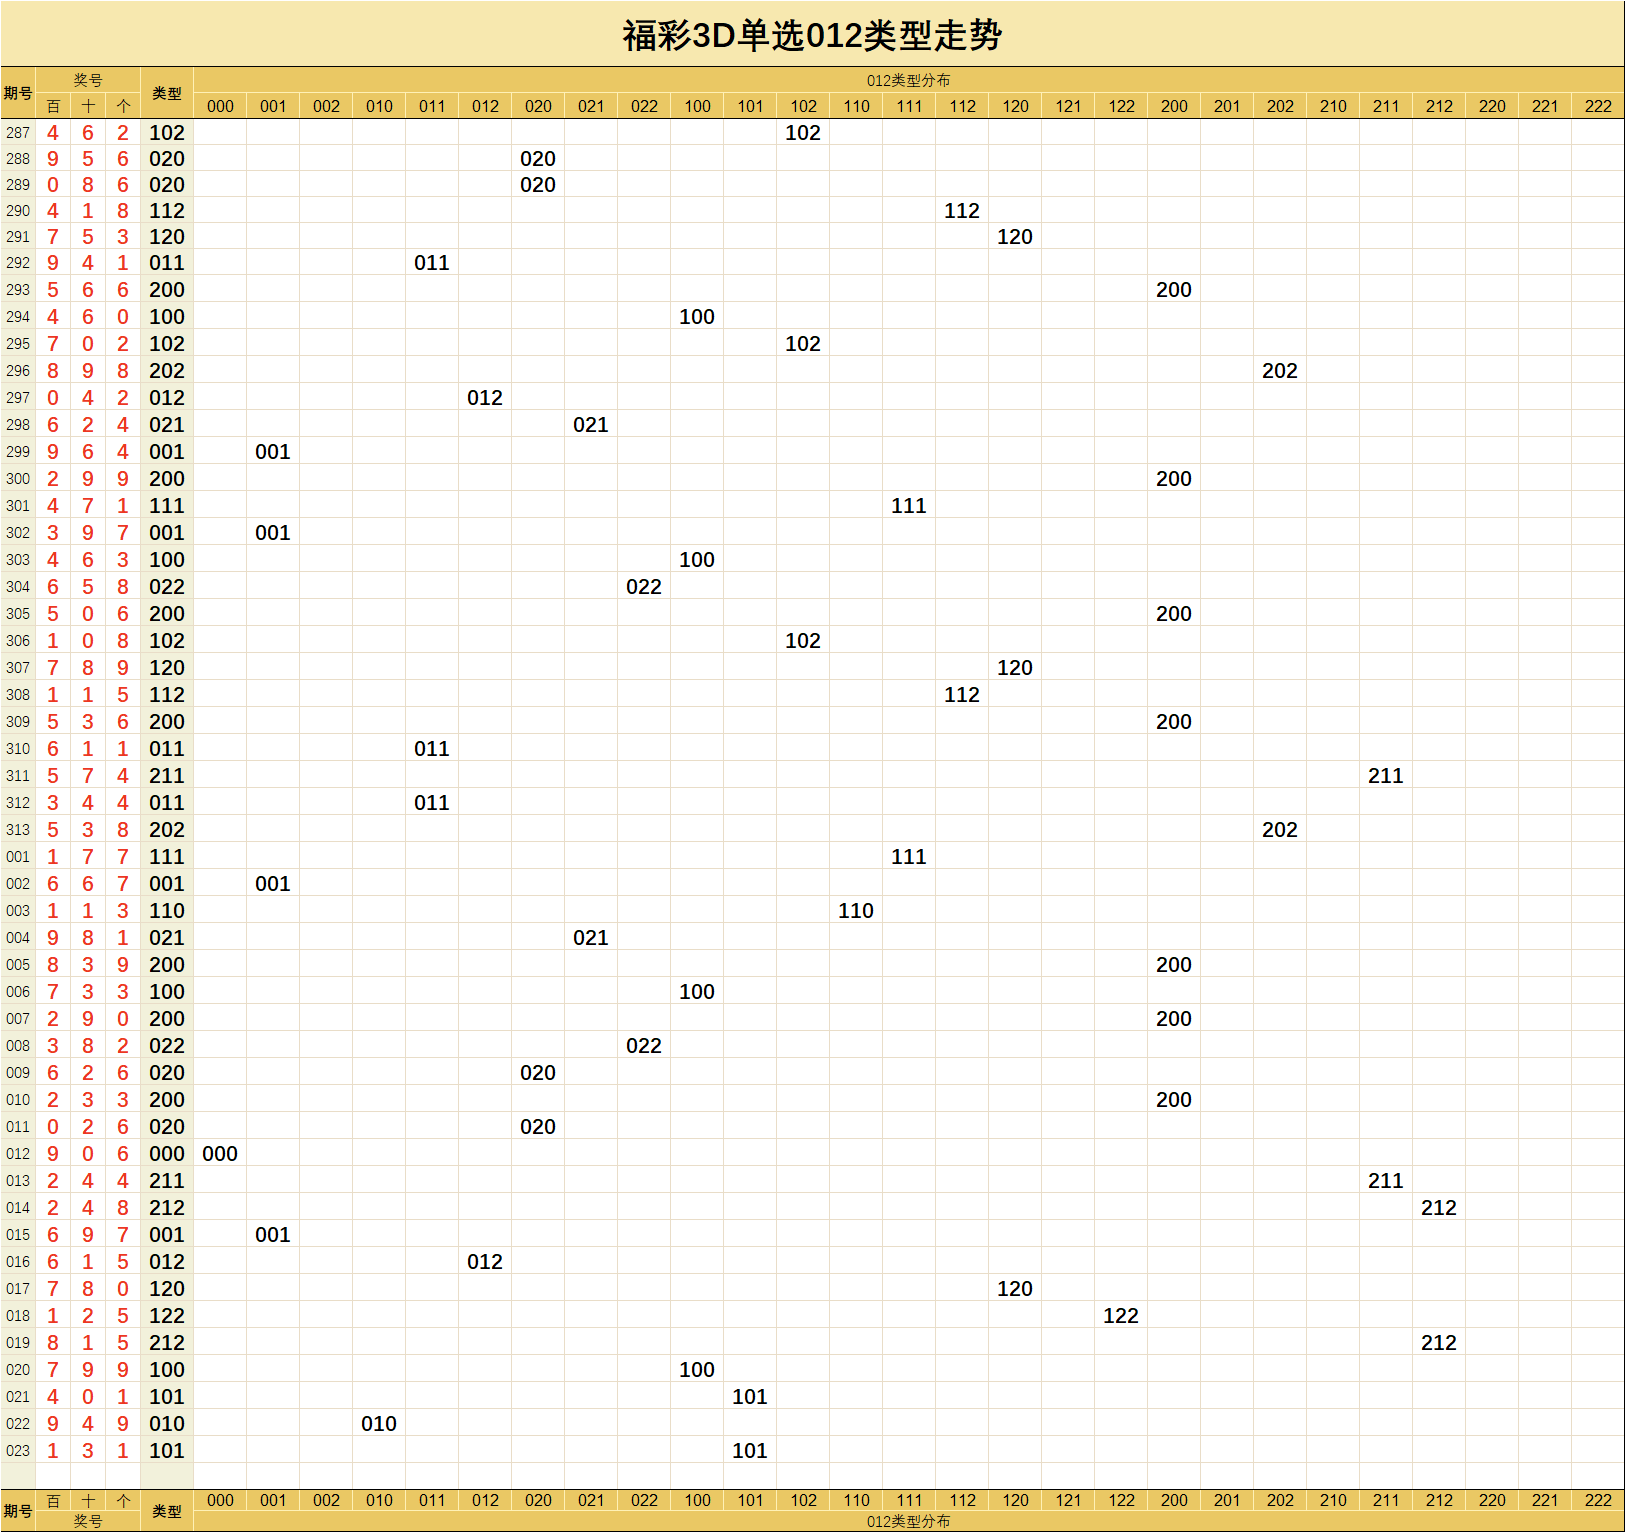The height and width of the screenshot is (1532, 1625).
Task: Click distribution marker 000 in row 012
Action: [x=220, y=1153]
